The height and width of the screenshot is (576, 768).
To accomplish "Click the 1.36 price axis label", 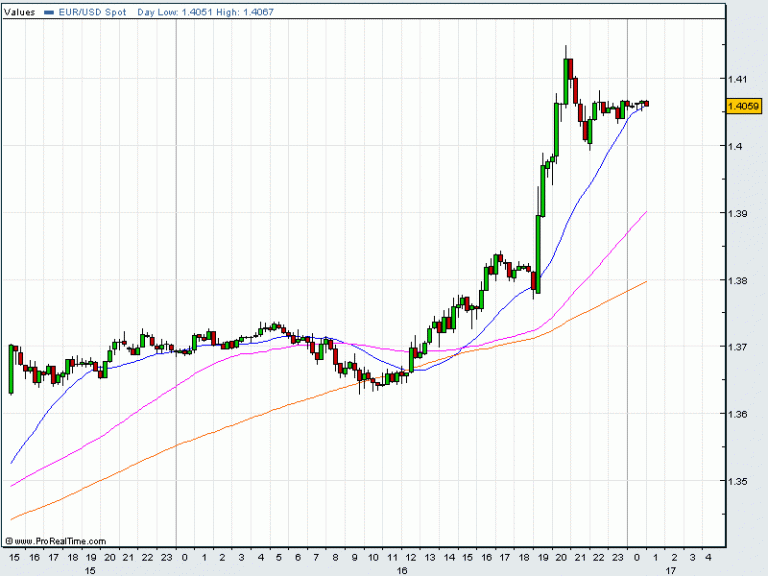I will (738, 414).
